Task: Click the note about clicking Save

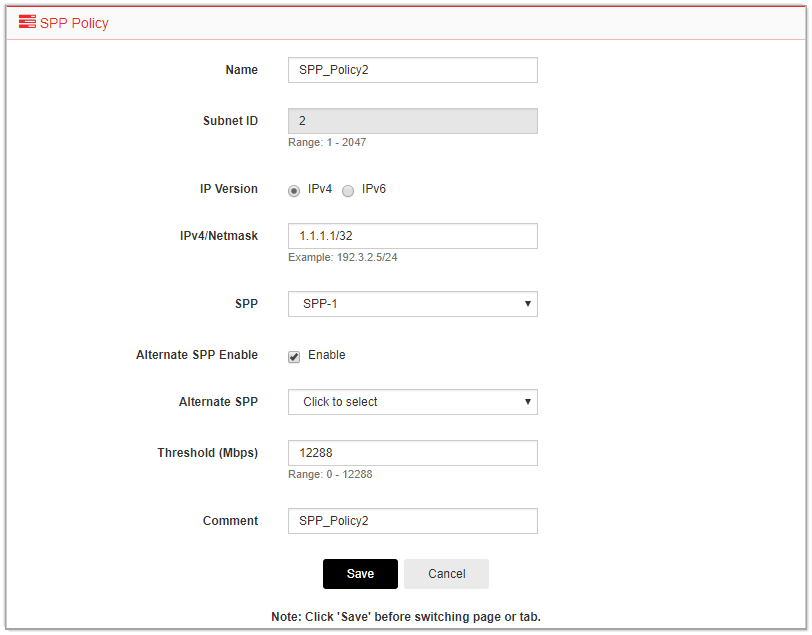Action: coord(406,617)
